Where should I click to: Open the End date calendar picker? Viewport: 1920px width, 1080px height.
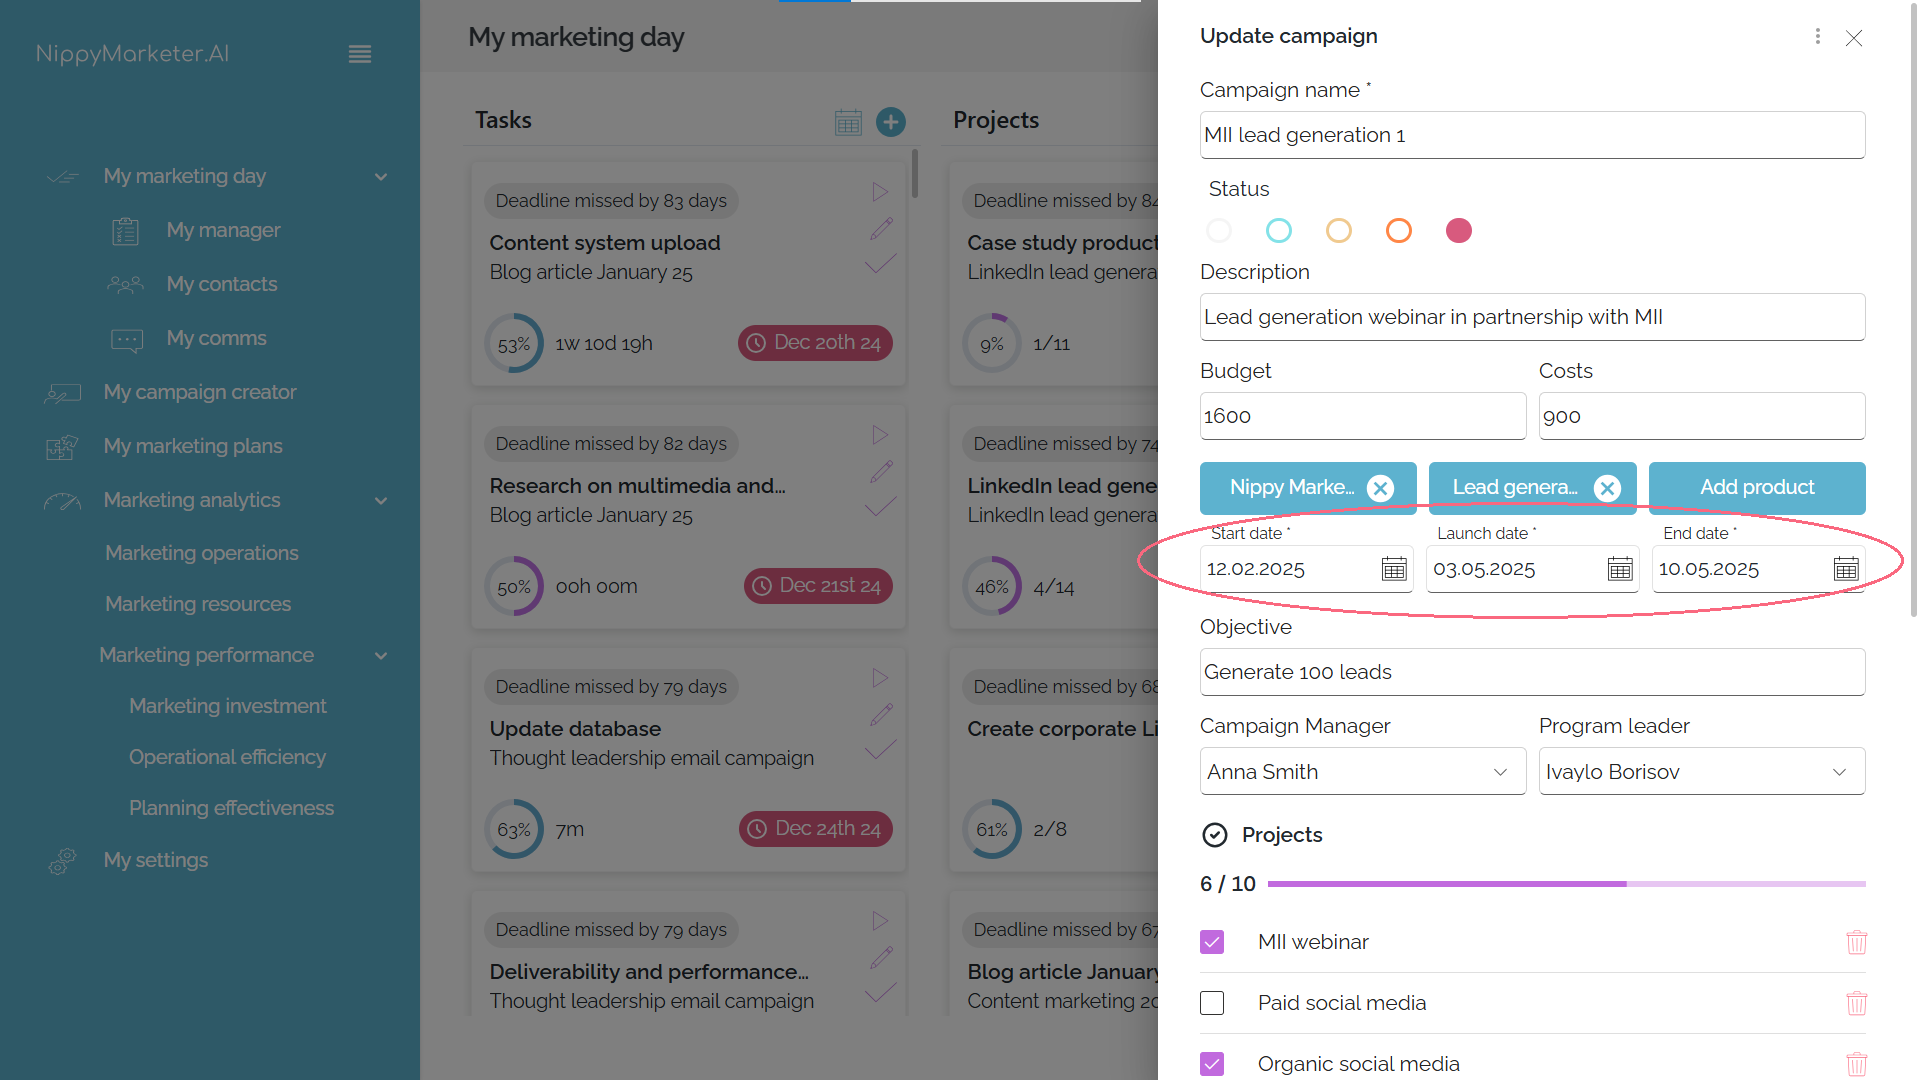1846,569
